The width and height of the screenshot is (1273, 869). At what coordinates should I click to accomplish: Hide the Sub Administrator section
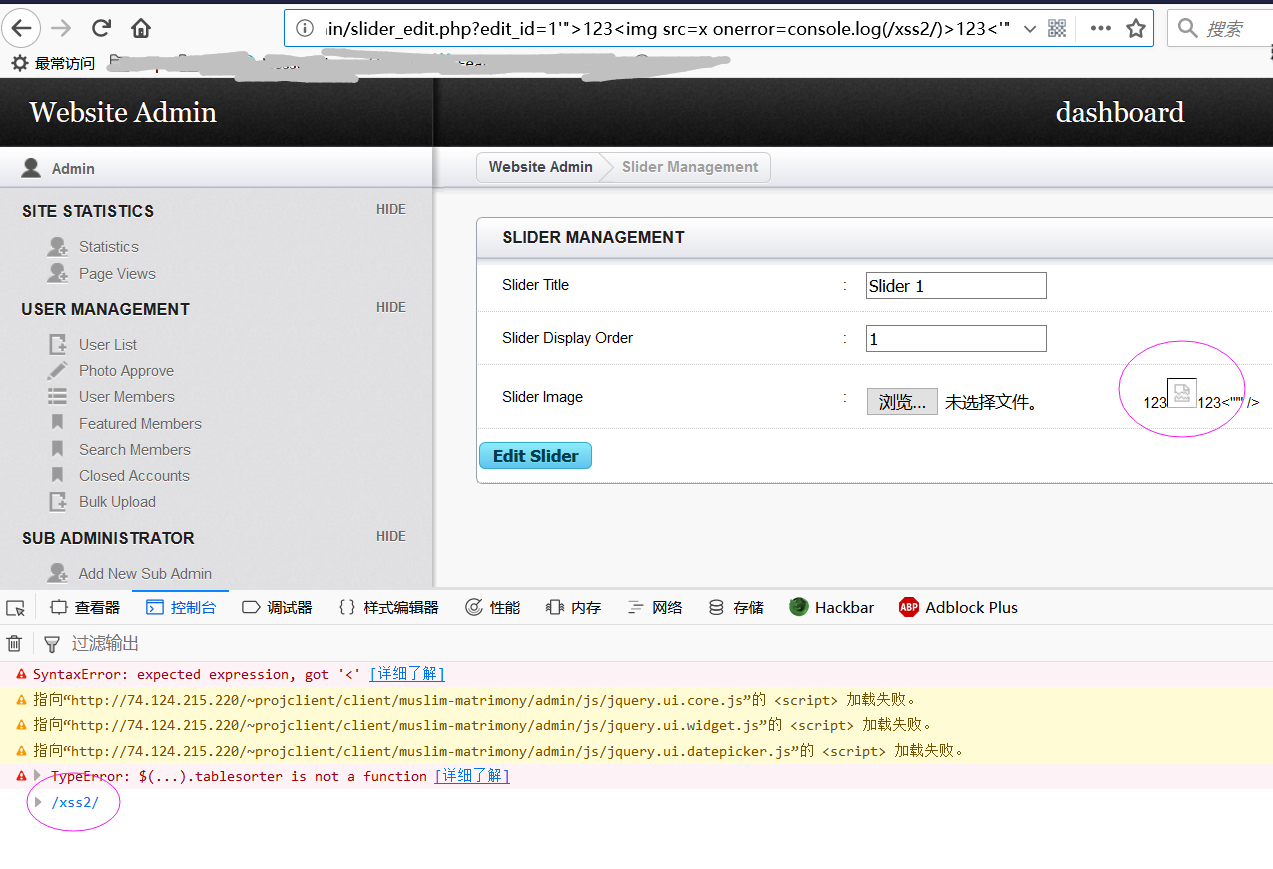391,536
